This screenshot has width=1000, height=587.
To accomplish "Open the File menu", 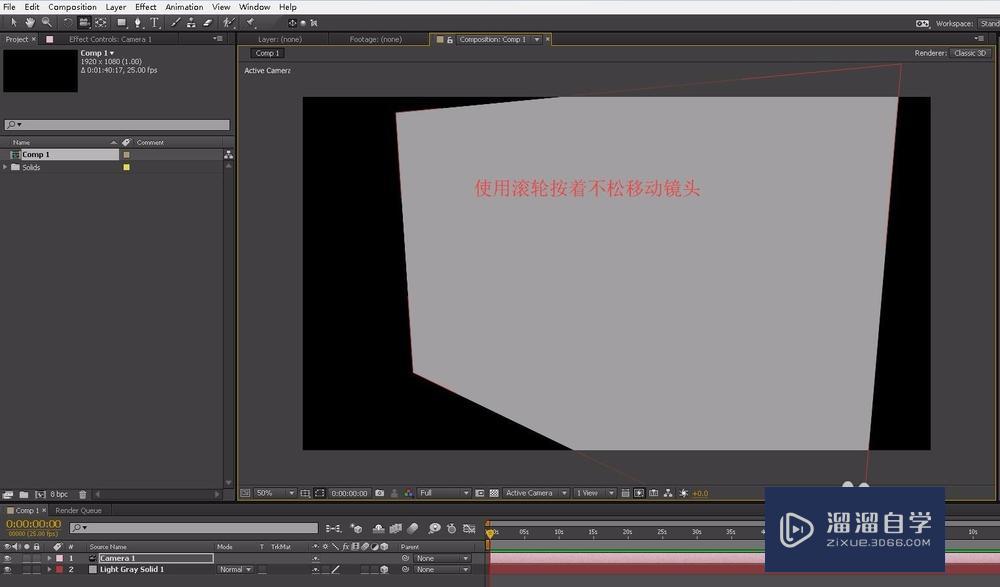I will click(9, 6).
